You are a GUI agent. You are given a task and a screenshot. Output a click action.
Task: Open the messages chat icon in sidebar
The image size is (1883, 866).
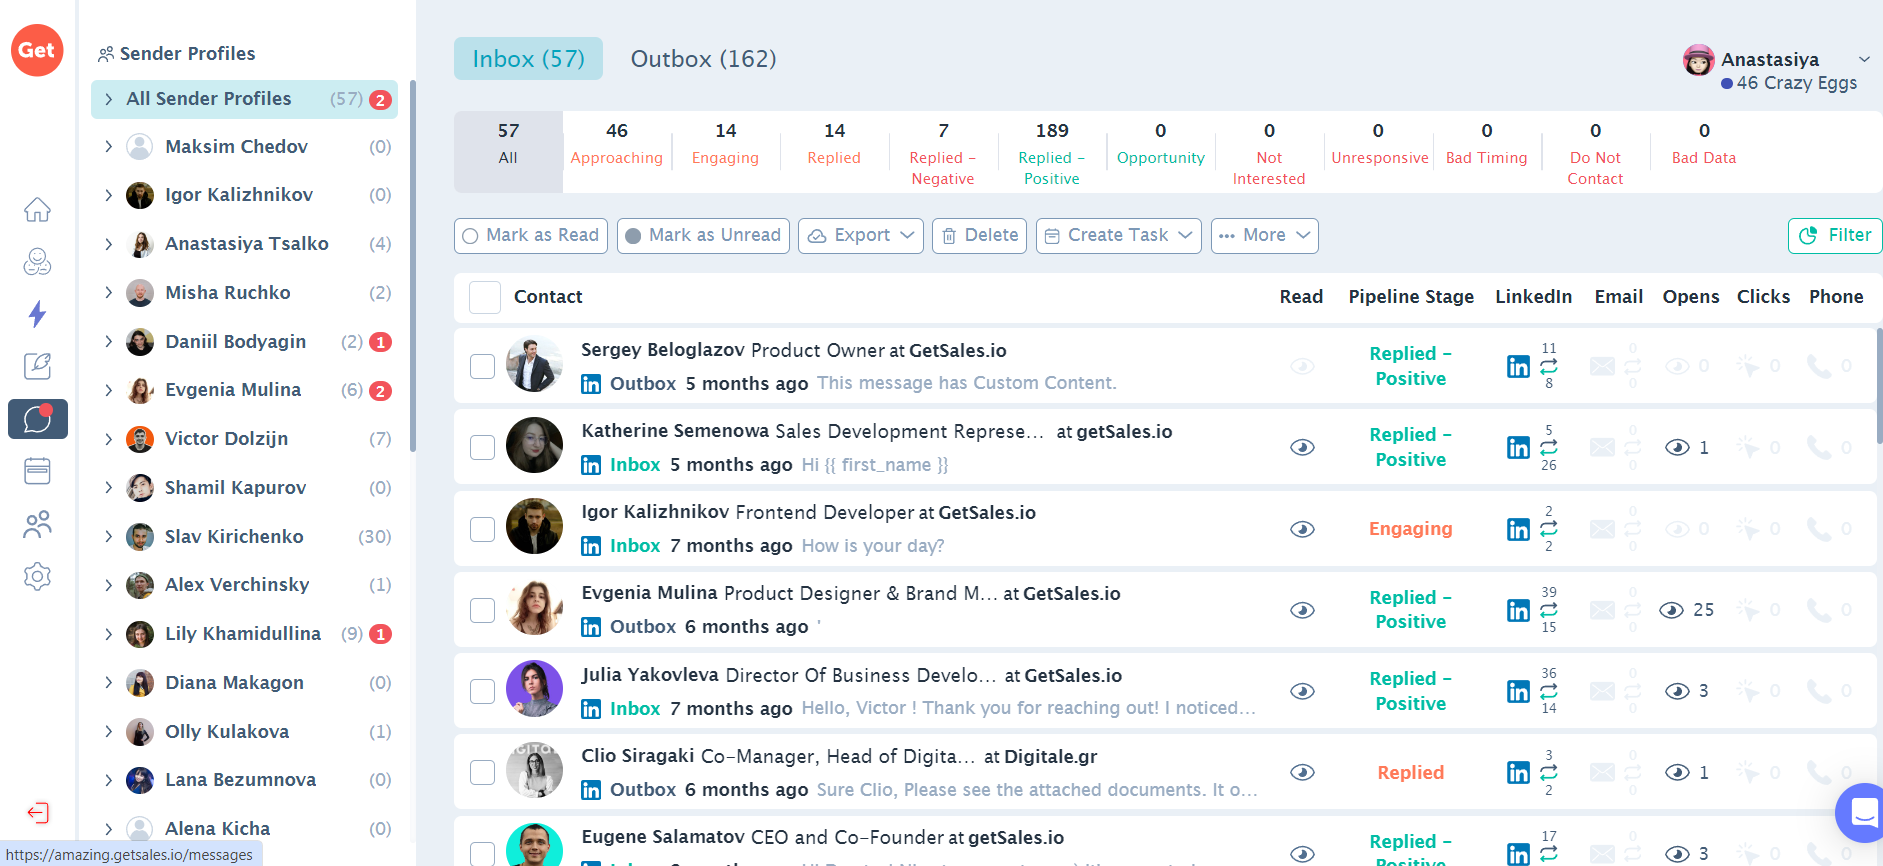(x=38, y=419)
